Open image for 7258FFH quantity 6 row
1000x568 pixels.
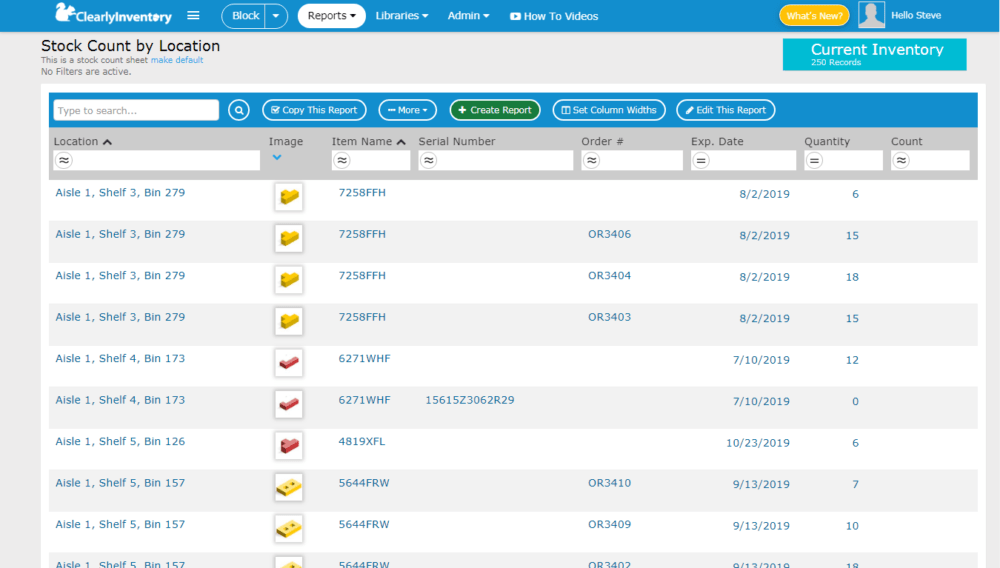[289, 196]
